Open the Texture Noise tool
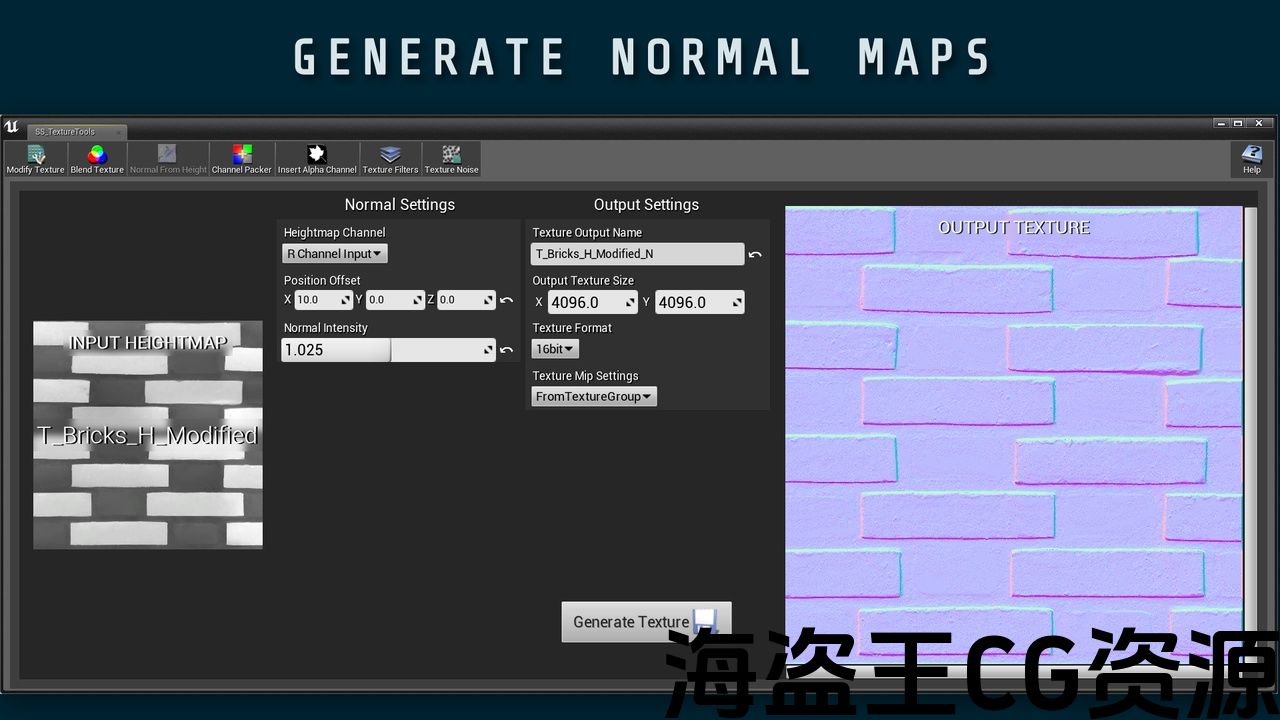 (x=451, y=159)
